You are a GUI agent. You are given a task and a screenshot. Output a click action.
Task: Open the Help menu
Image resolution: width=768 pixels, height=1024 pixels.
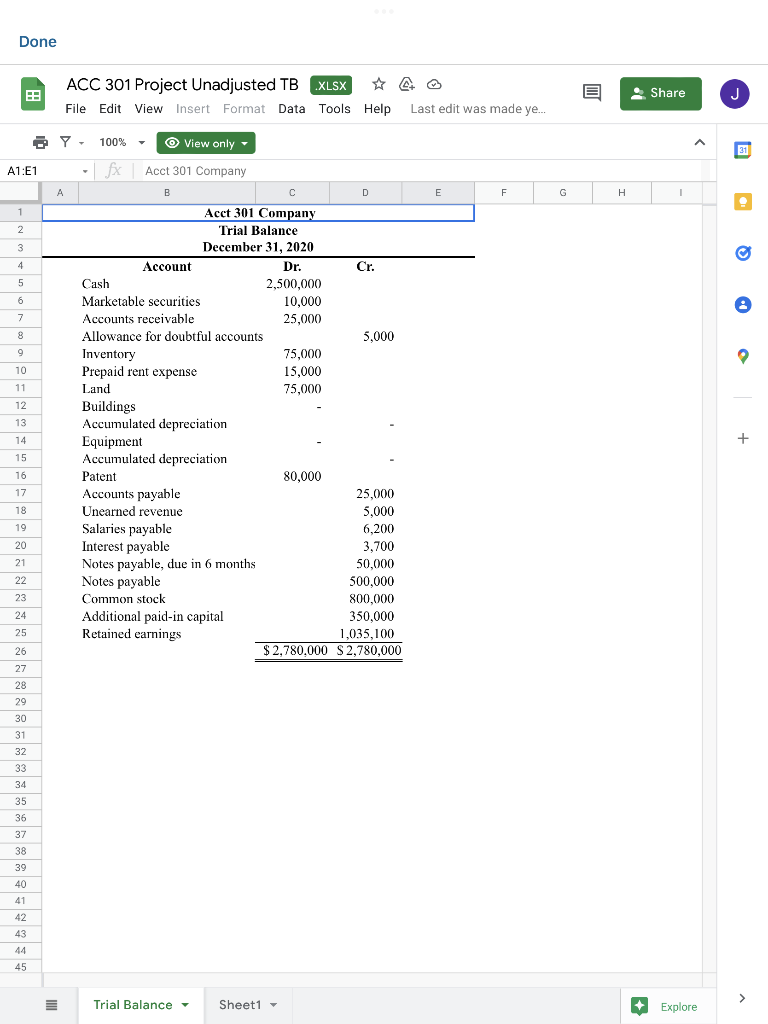[x=377, y=109]
